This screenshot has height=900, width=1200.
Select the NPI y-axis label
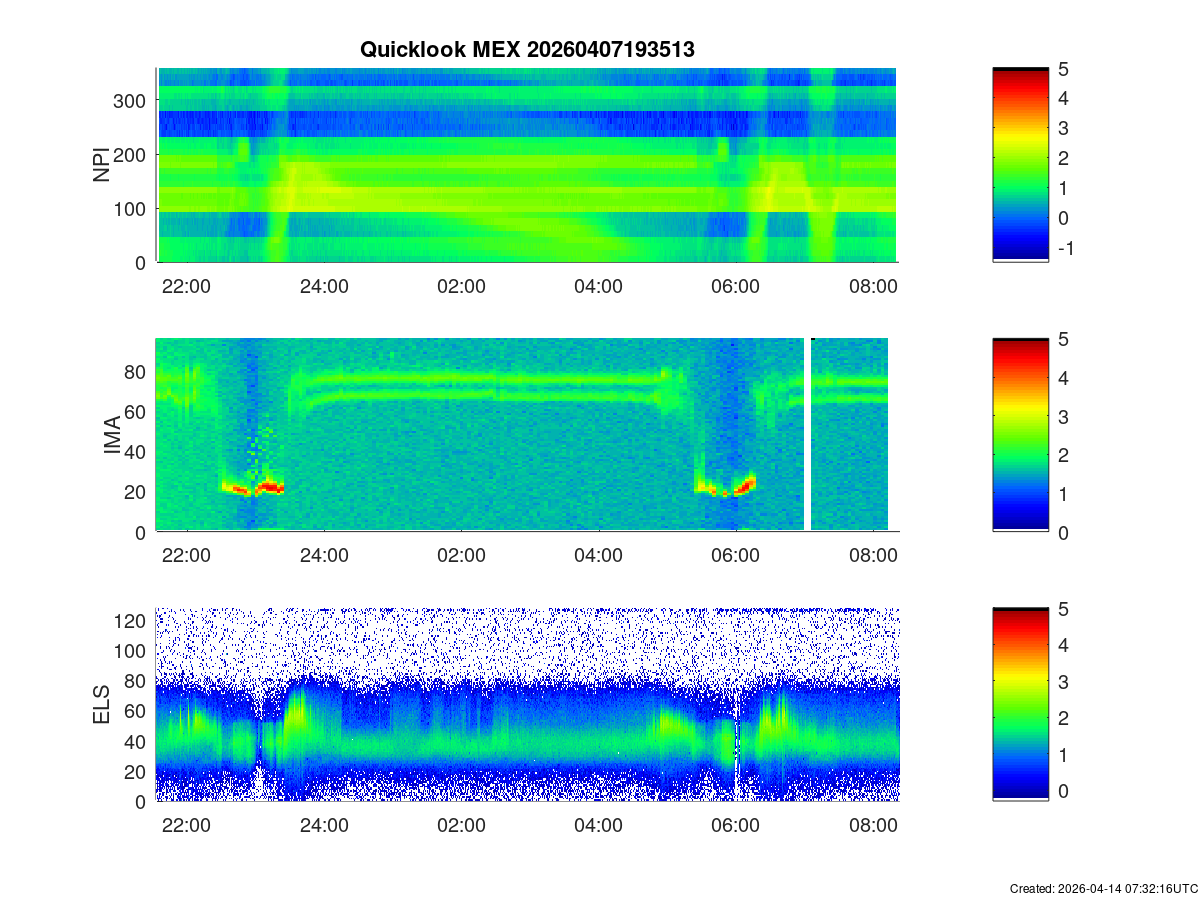[x=102, y=165]
